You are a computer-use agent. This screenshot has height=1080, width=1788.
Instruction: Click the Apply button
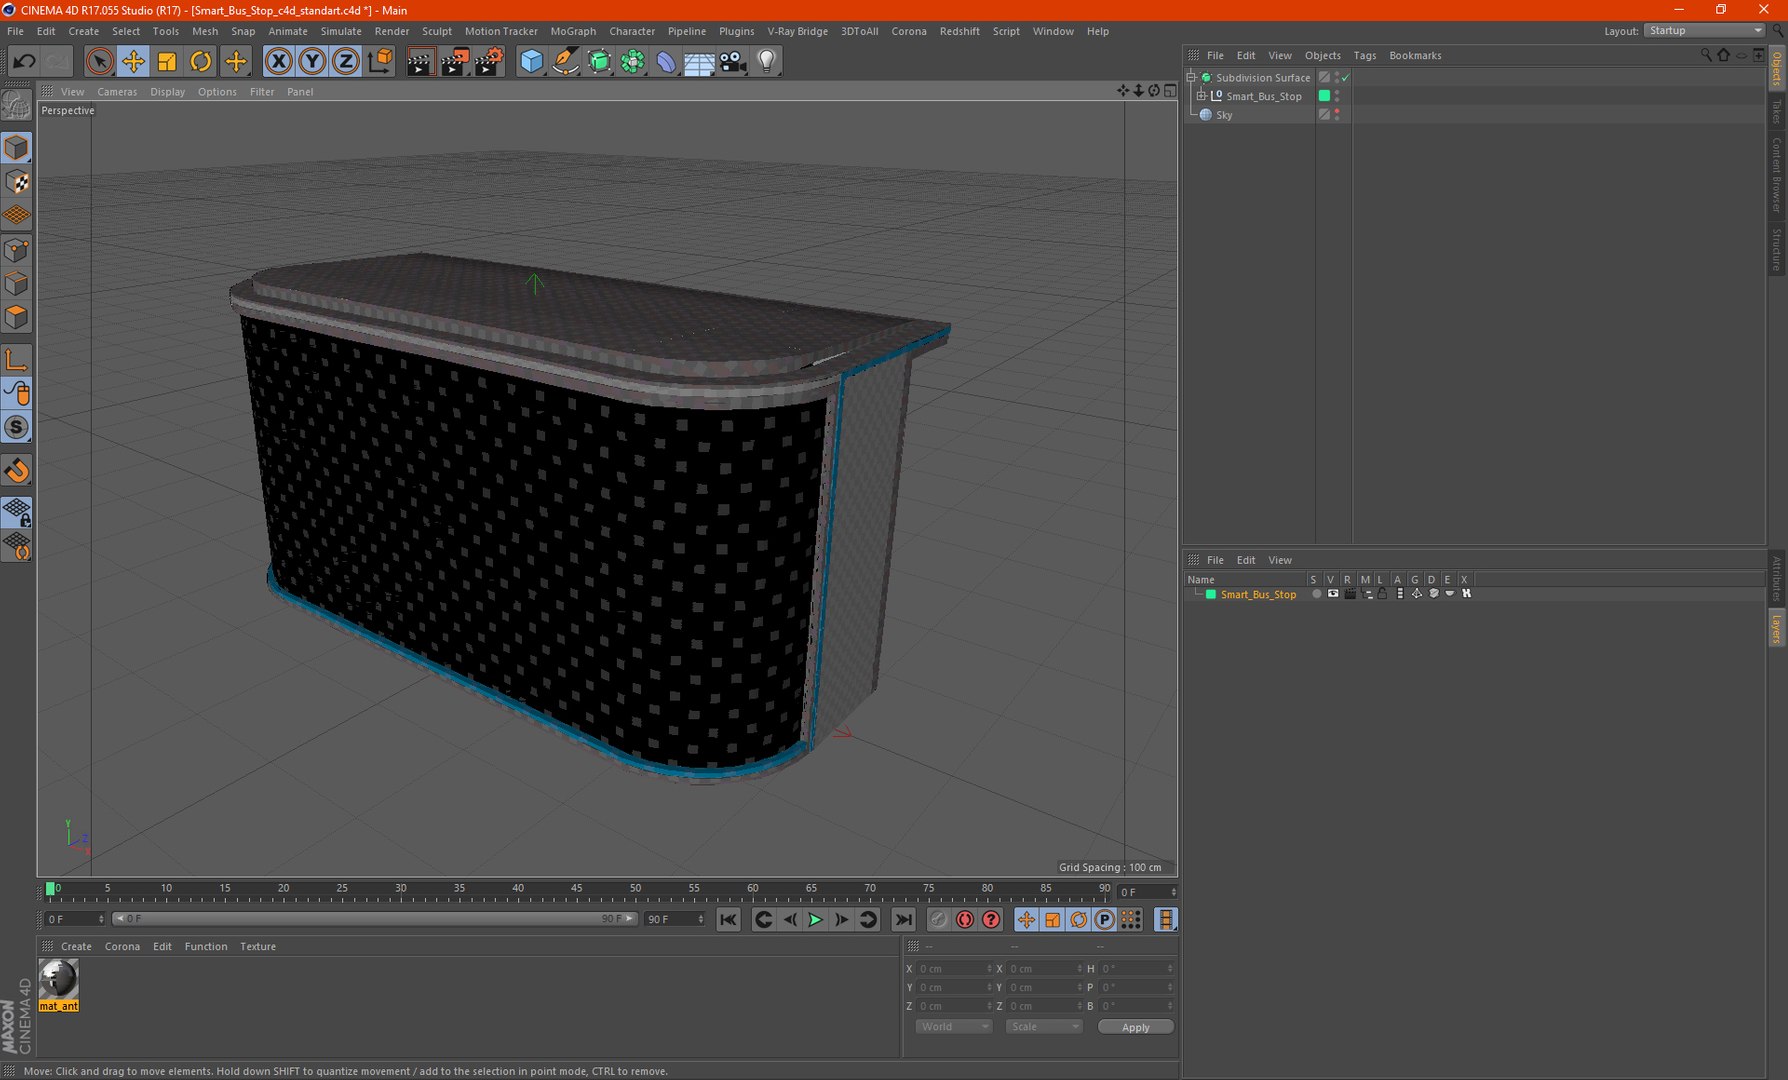tap(1135, 1027)
